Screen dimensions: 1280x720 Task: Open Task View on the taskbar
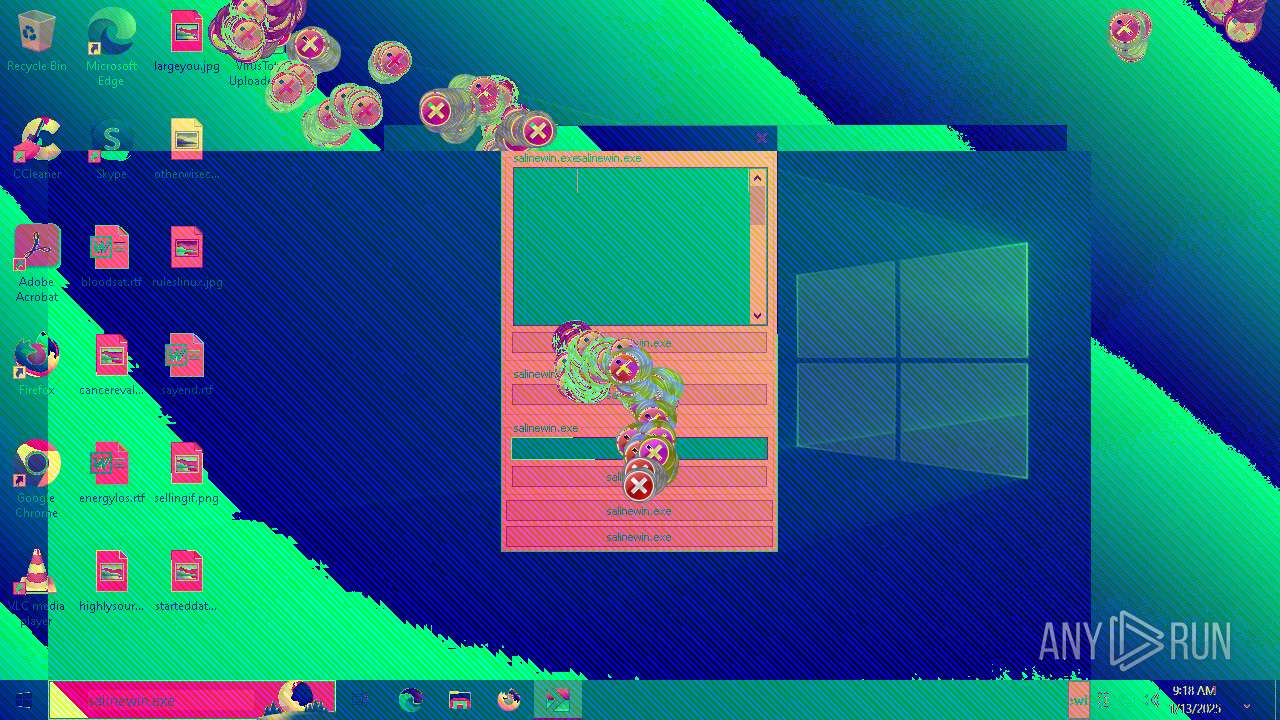tap(361, 700)
